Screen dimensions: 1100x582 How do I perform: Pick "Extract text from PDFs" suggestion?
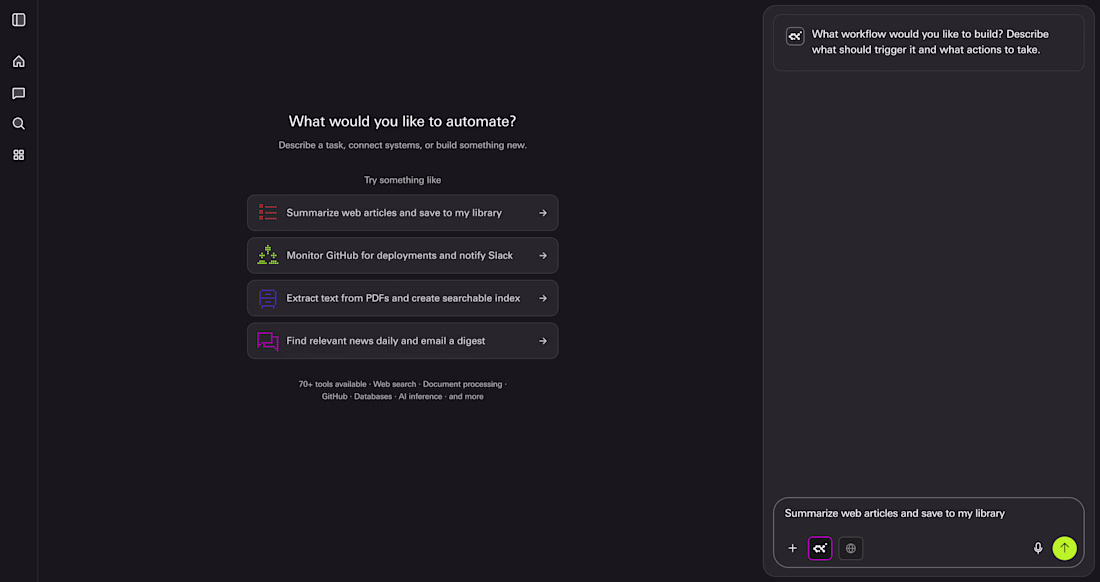[x=403, y=298]
